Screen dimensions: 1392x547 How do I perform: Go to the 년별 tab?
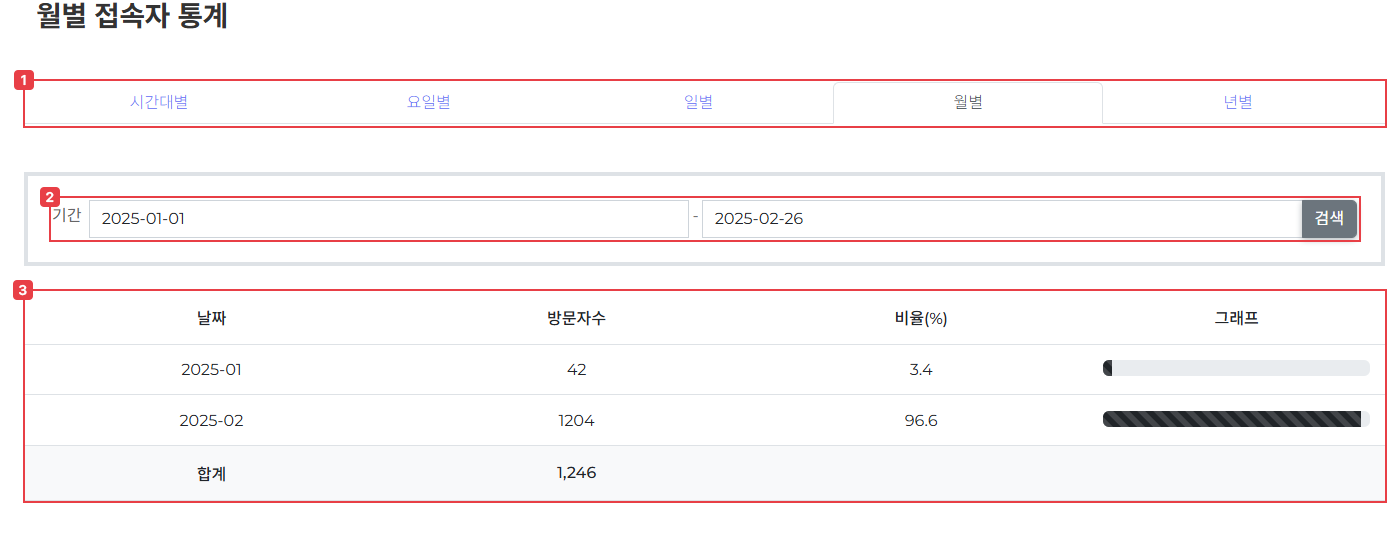click(x=1238, y=102)
